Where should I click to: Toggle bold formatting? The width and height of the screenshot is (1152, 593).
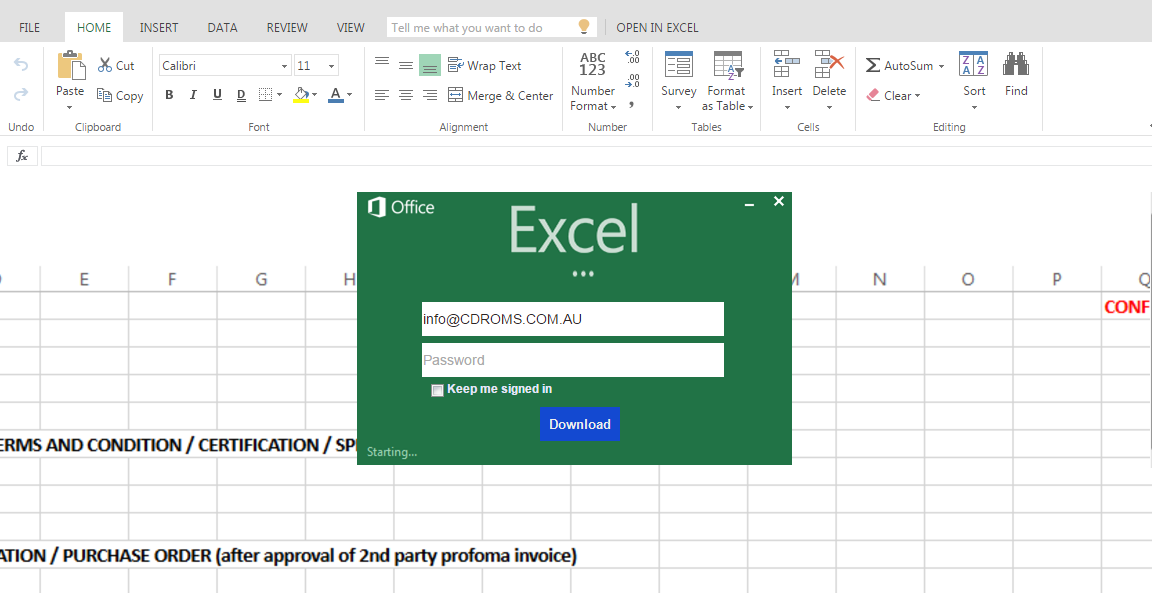point(169,95)
